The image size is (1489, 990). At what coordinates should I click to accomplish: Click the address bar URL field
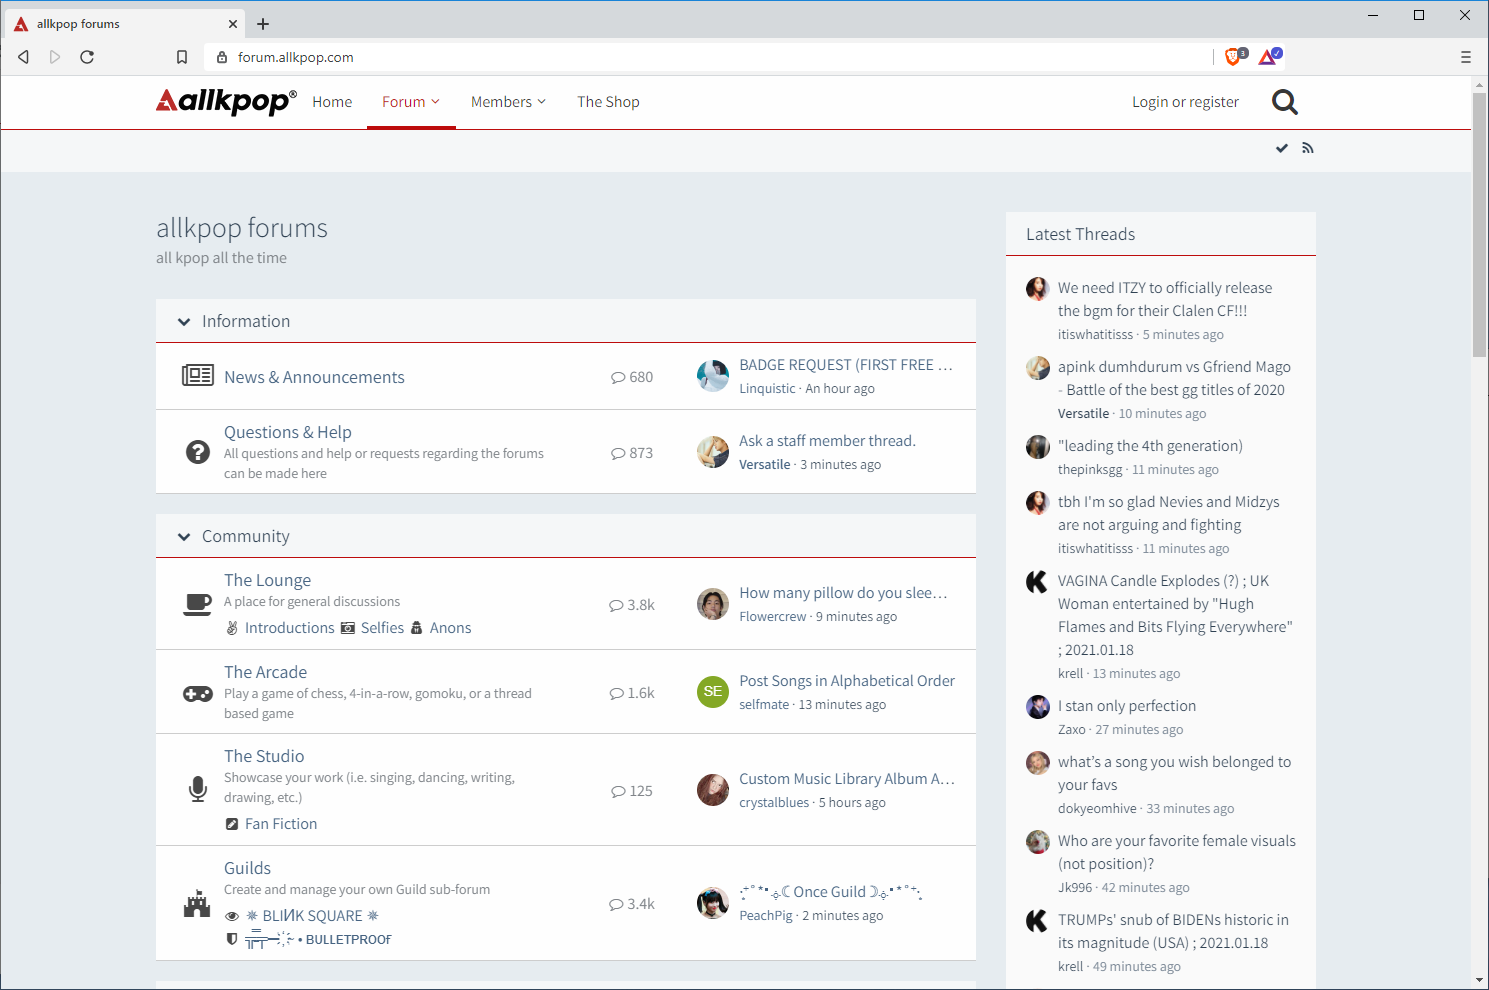tap(700, 57)
